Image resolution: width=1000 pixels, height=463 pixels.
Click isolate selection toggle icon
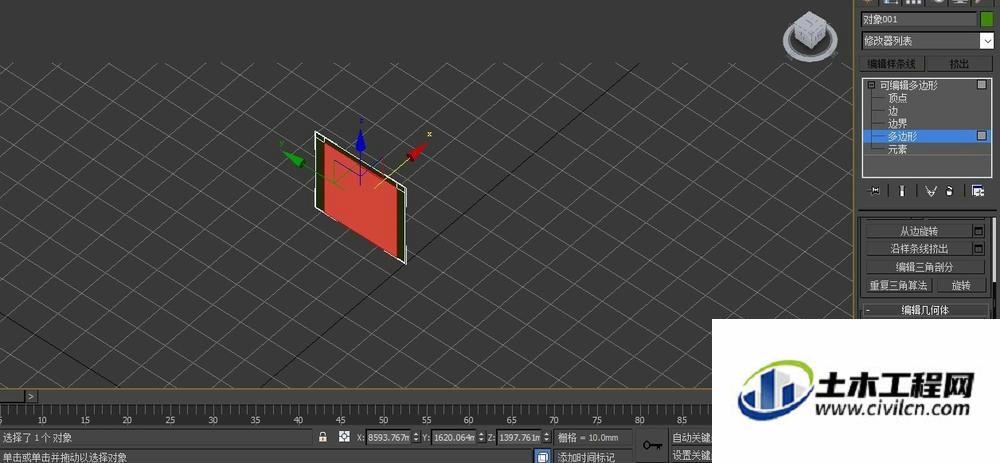[x=543, y=457]
